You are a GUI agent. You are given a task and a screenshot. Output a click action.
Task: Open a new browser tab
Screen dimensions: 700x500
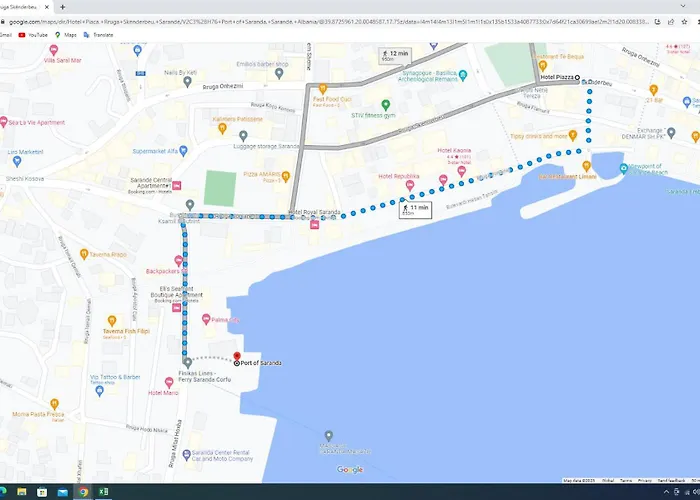pyautogui.click(x=62, y=6)
